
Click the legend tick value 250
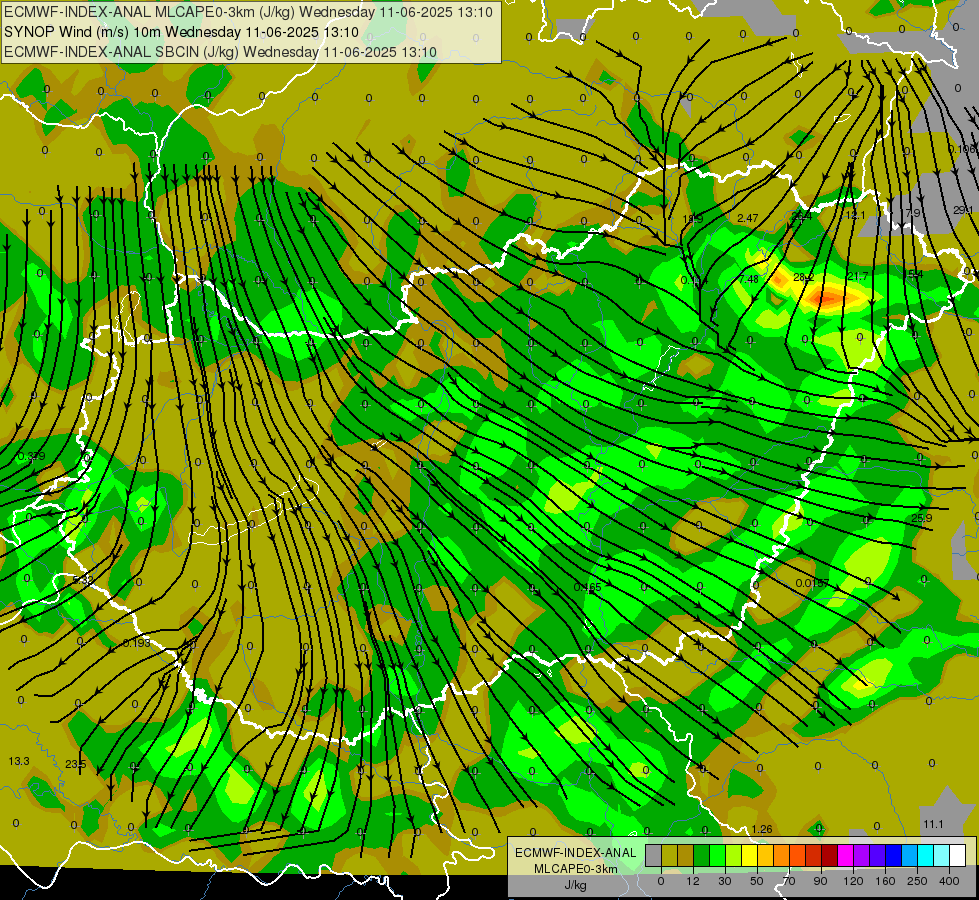coord(917,882)
